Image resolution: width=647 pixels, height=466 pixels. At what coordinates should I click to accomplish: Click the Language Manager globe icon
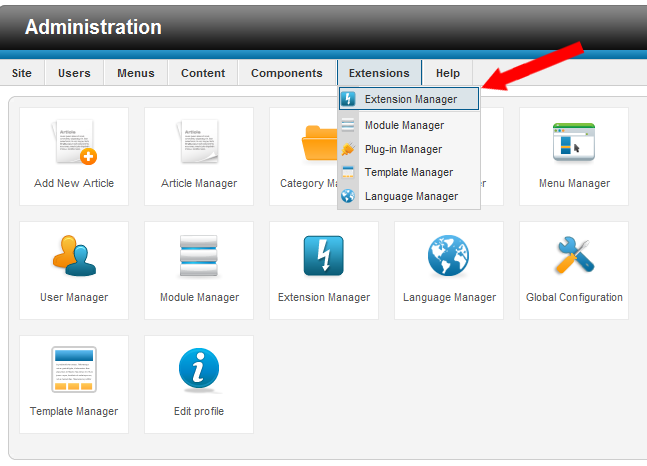449,257
